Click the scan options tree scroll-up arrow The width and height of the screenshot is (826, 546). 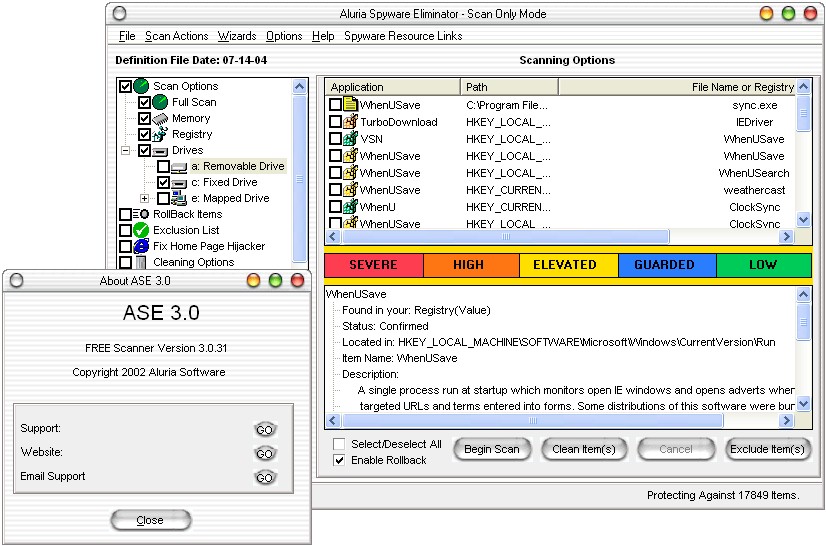(x=300, y=86)
